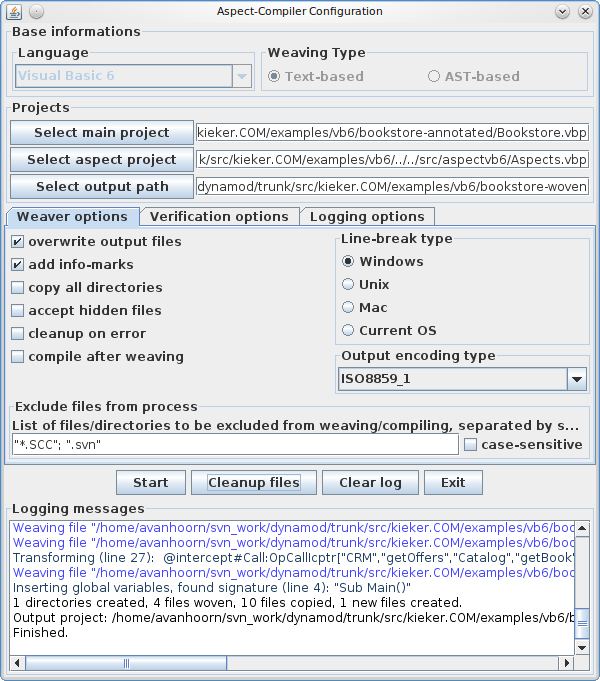
Task: Click the Exit button
Action: 453,483
